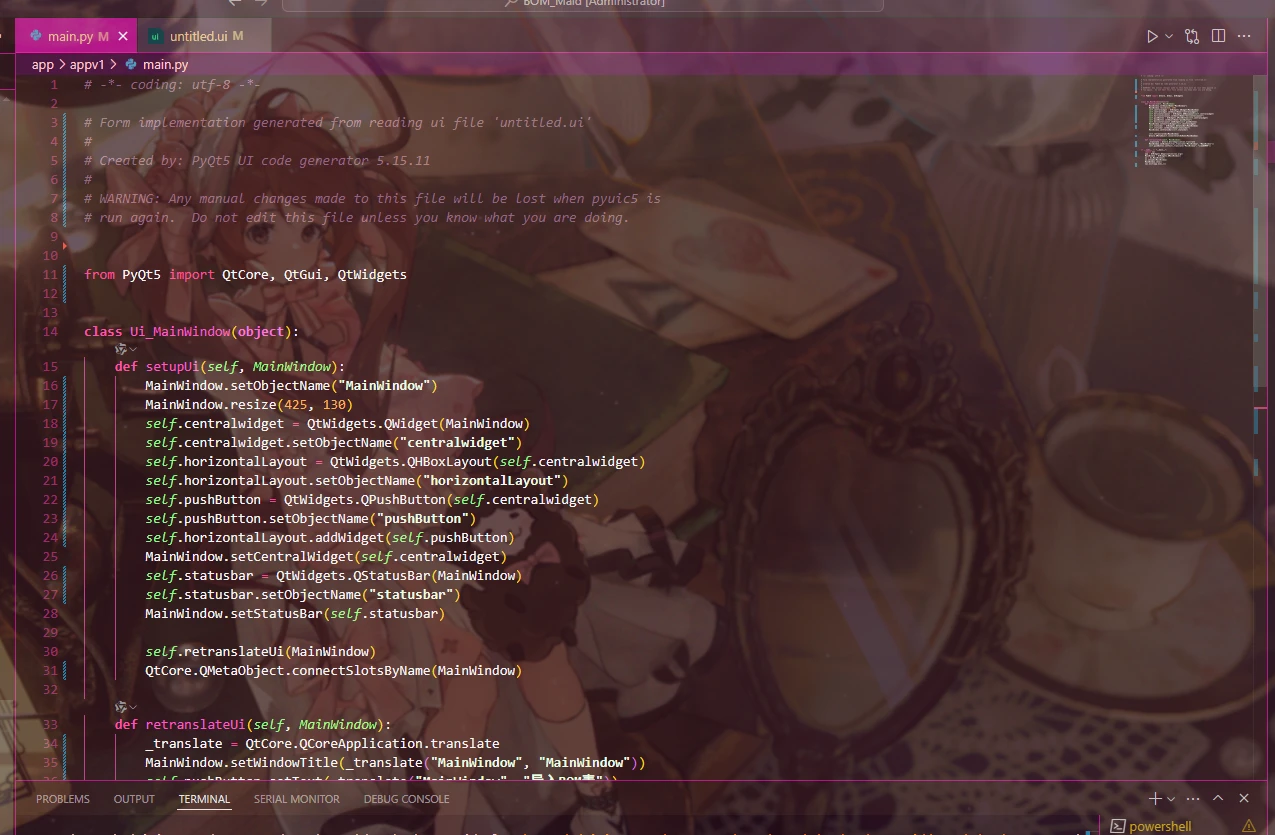Image resolution: width=1275 pixels, height=835 pixels.
Task: Click line number 14 in the gutter
Action: click(x=51, y=332)
